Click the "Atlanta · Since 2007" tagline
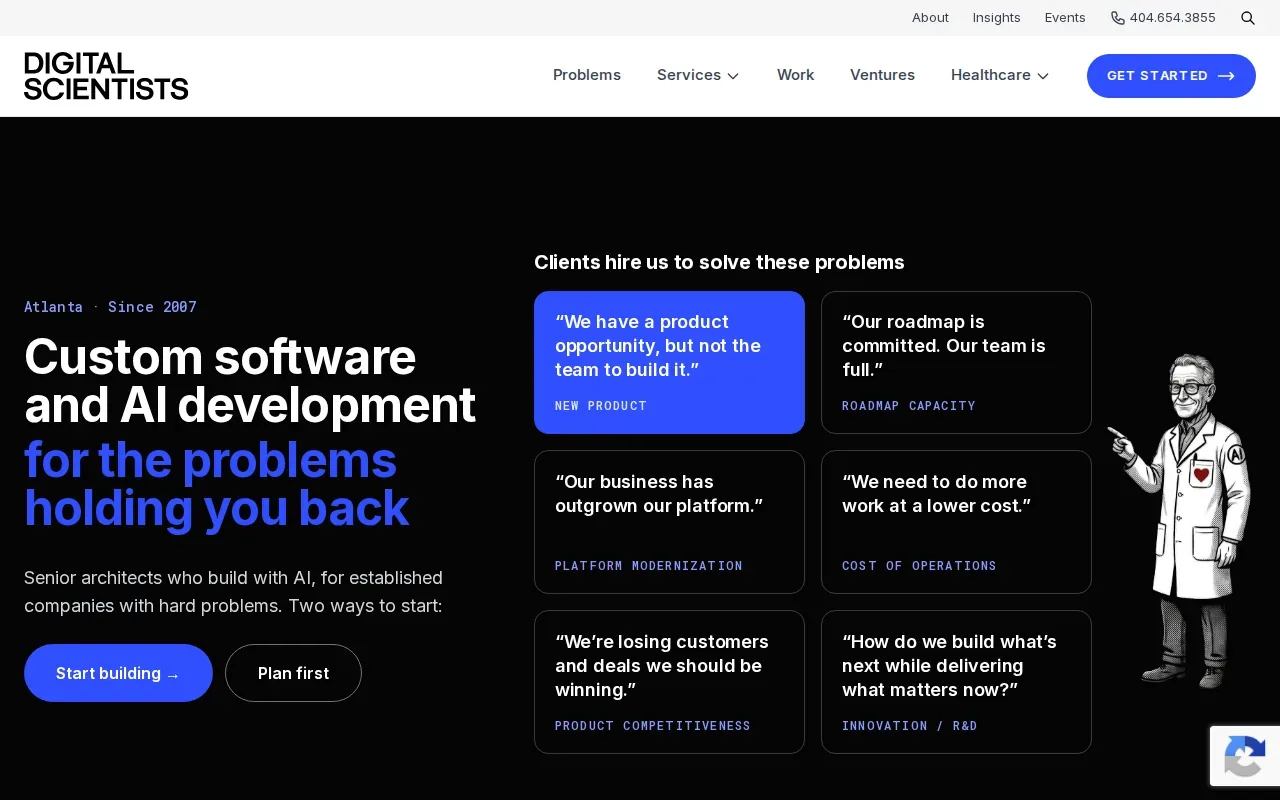The height and width of the screenshot is (800, 1280). click(110, 307)
